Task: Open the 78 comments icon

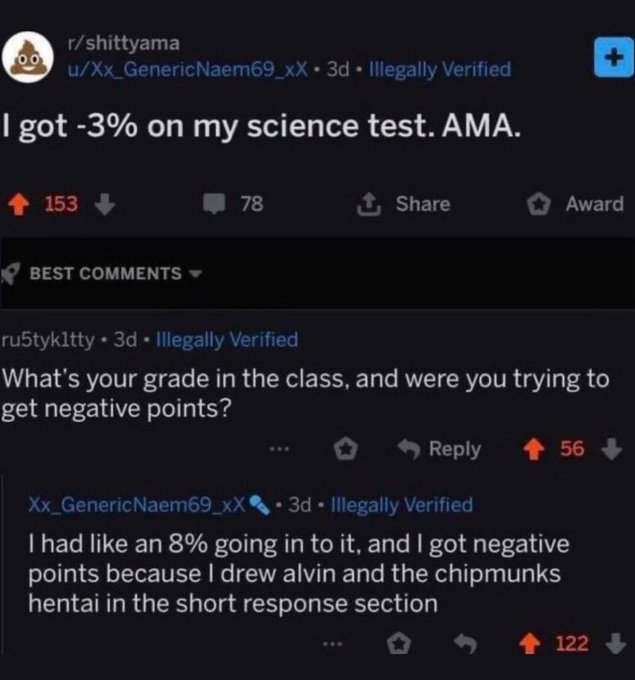Action: 215,204
